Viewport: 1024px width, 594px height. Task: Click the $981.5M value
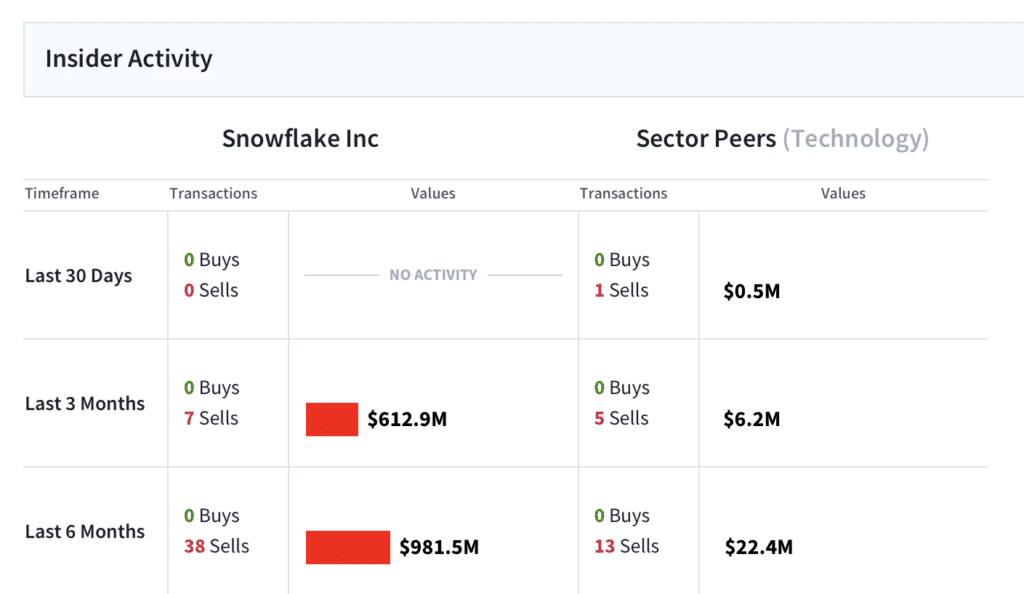tap(439, 547)
